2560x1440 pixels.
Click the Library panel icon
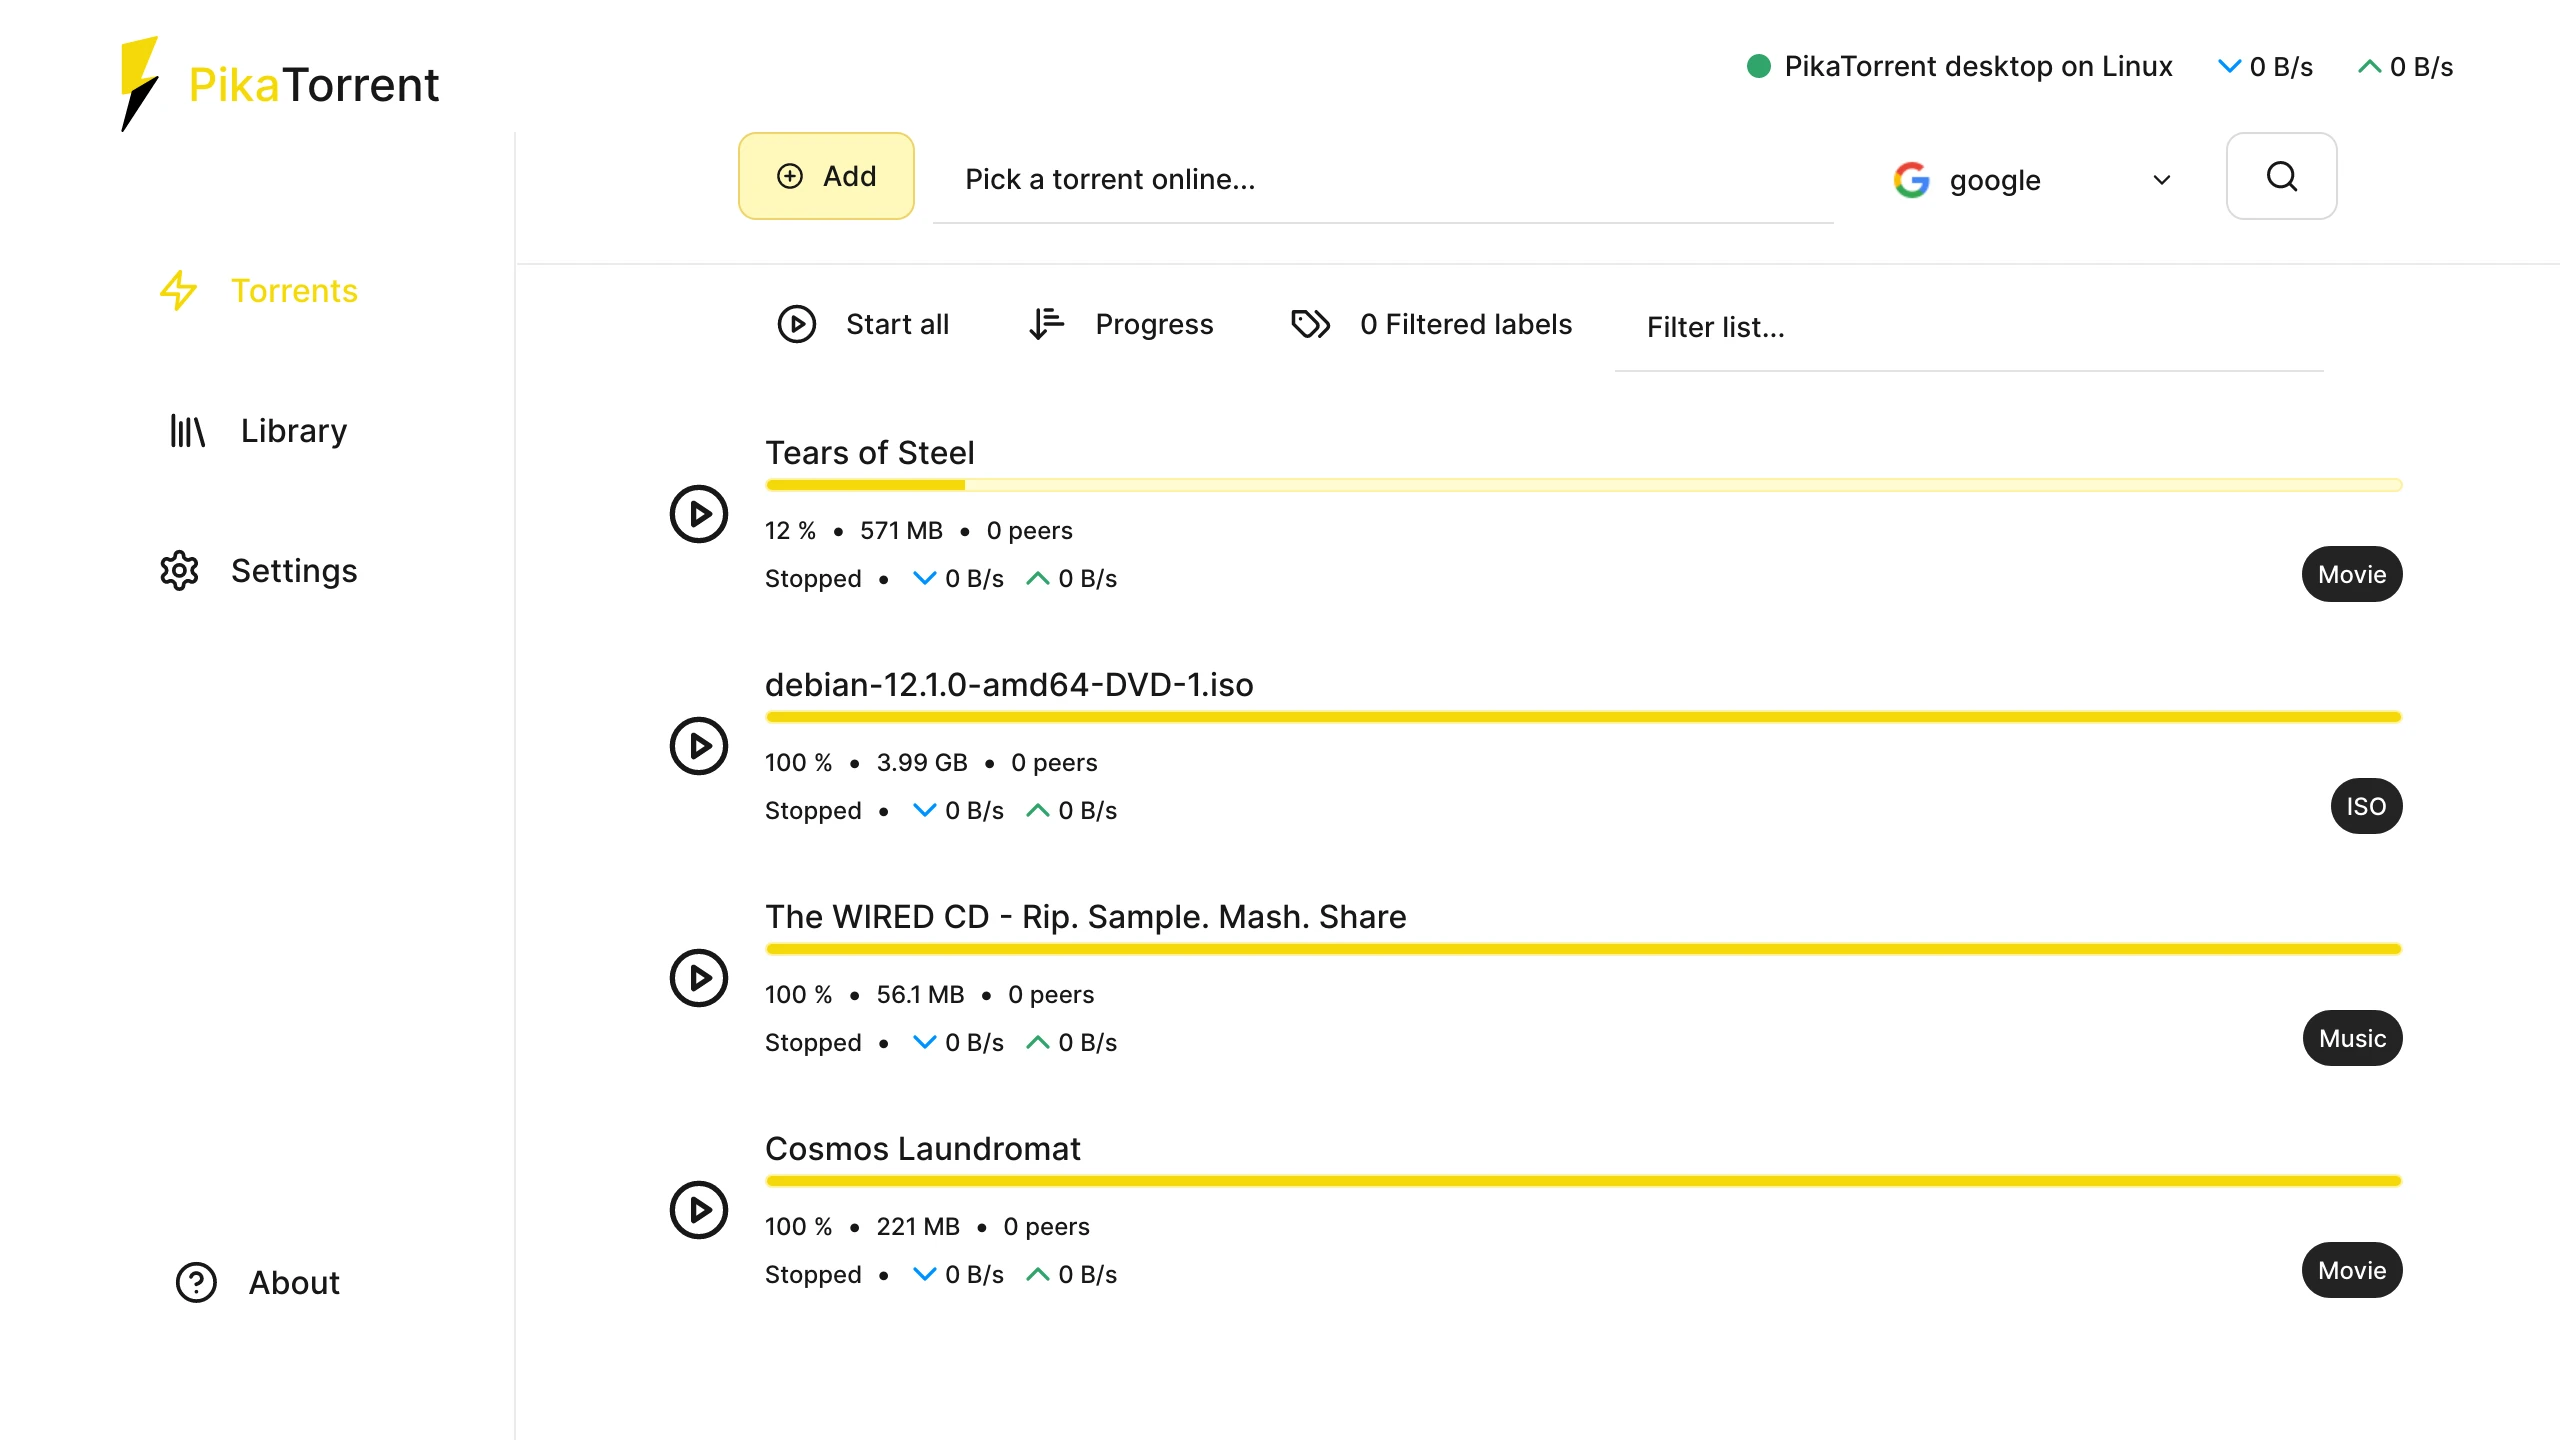pos(188,429)
